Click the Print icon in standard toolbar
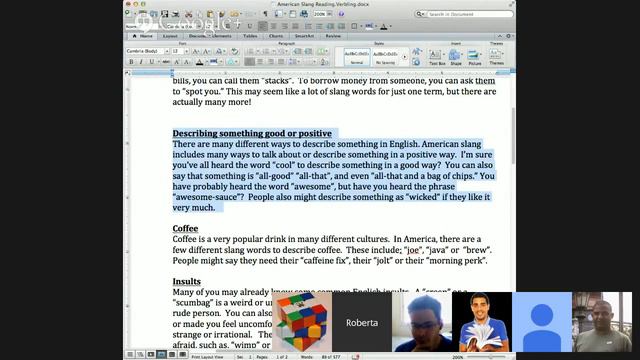The height and width of the screenshot is (360, 640). pos(176,14)
